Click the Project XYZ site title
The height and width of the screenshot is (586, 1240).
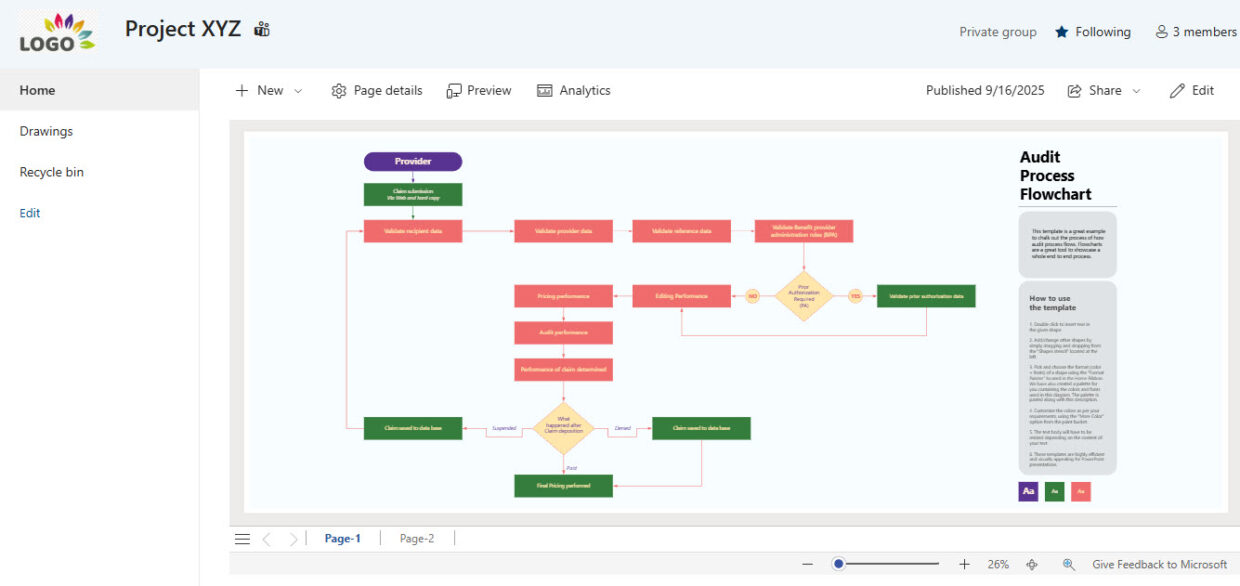[183, 29]
